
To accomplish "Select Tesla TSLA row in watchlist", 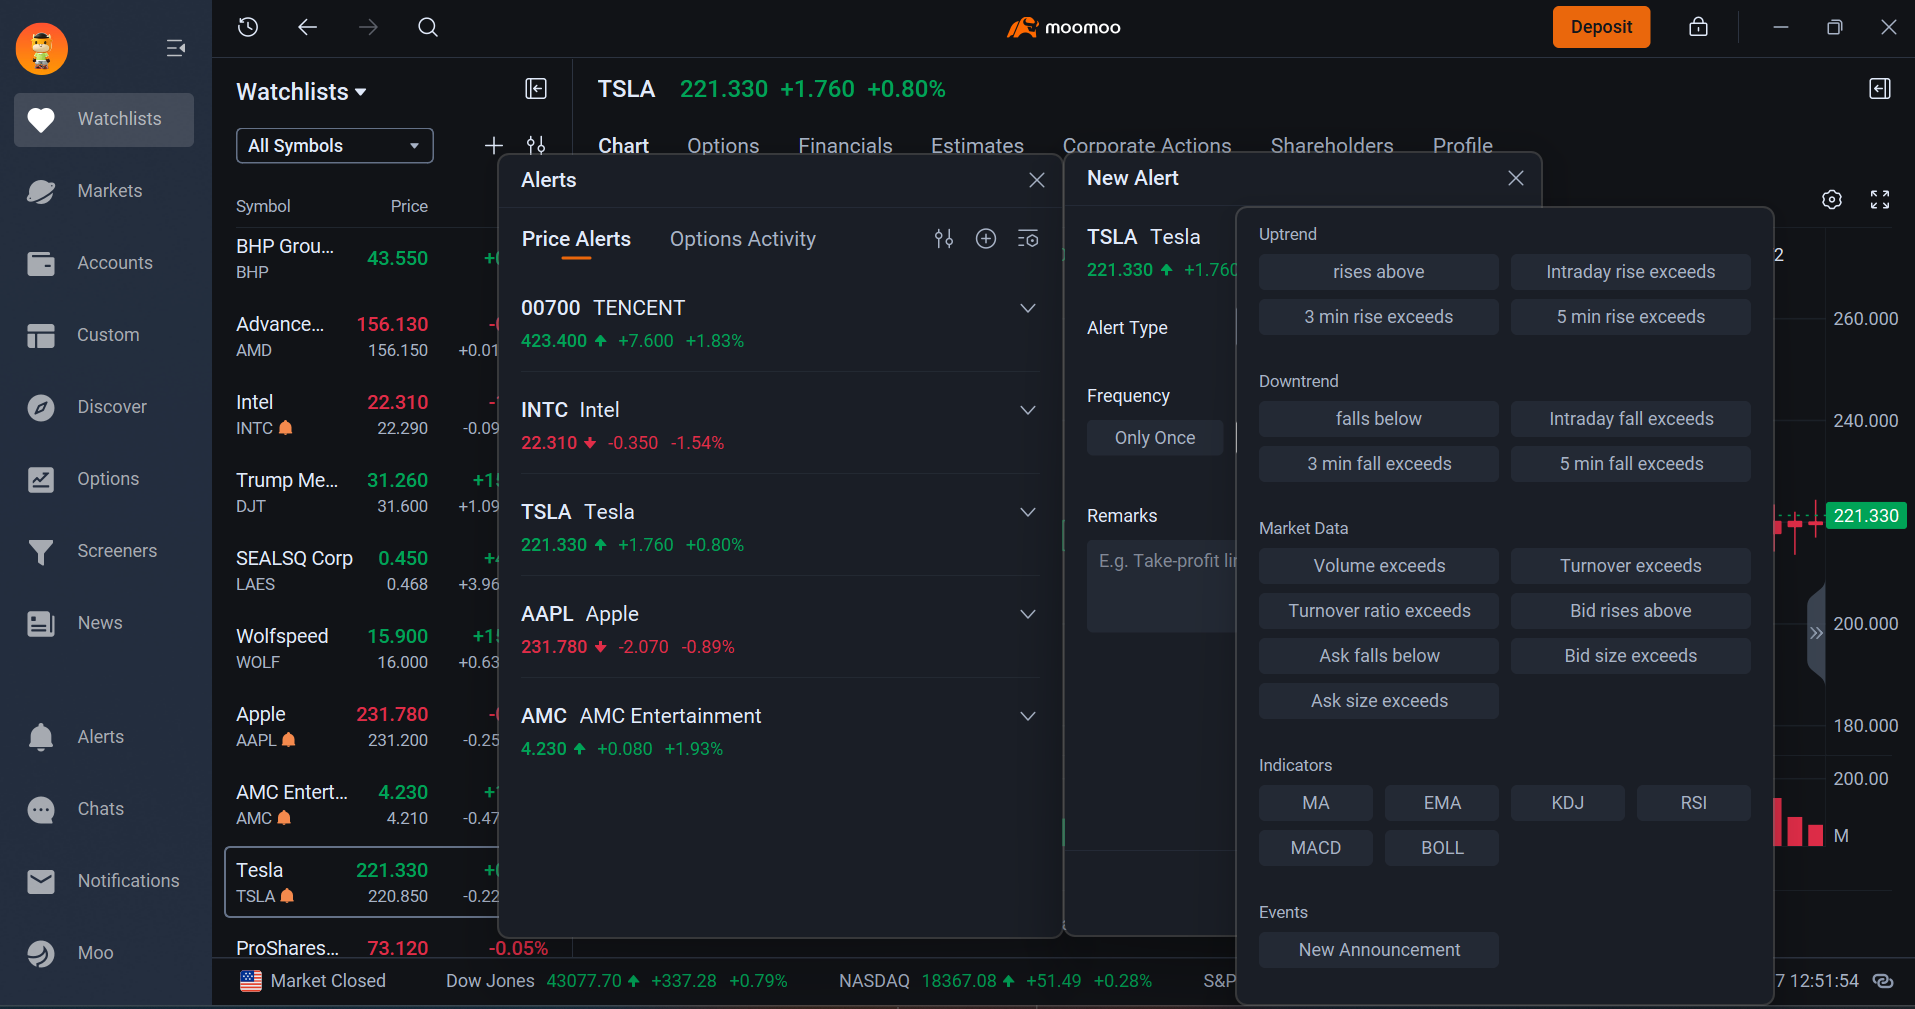I will pyautogui.click(x=362, y=882).
